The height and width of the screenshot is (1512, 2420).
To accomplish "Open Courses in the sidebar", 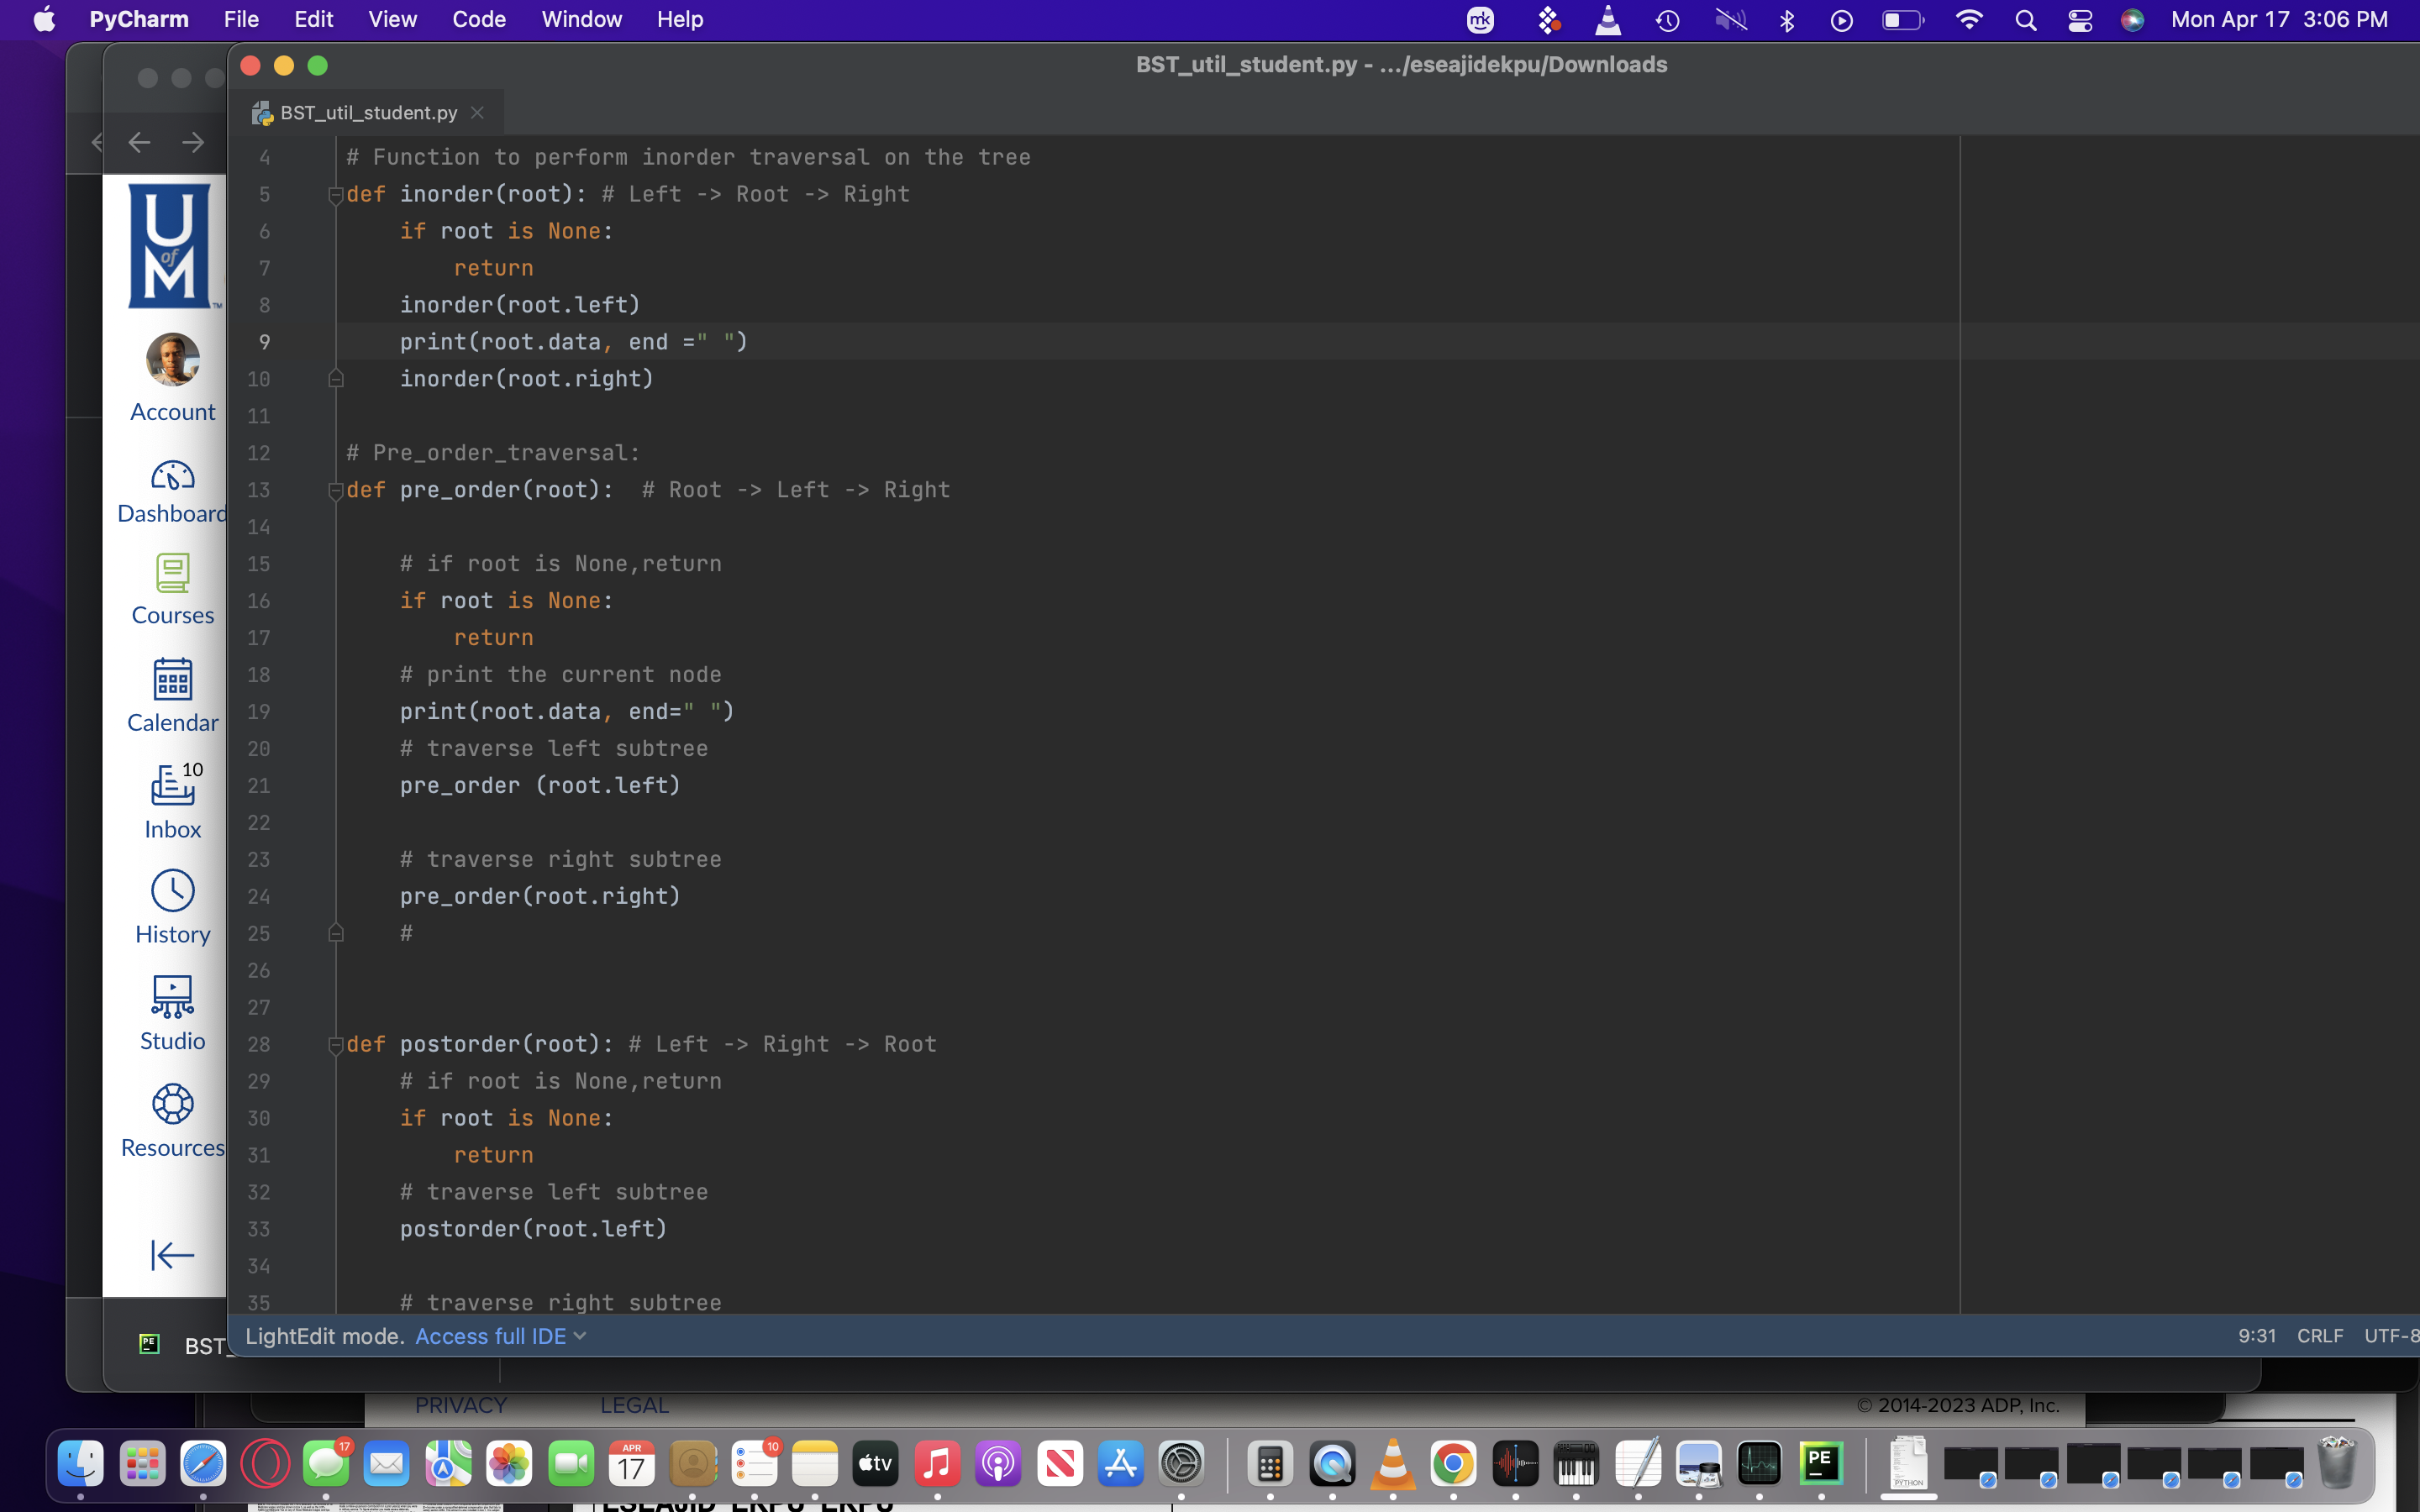I will point(171,589).
